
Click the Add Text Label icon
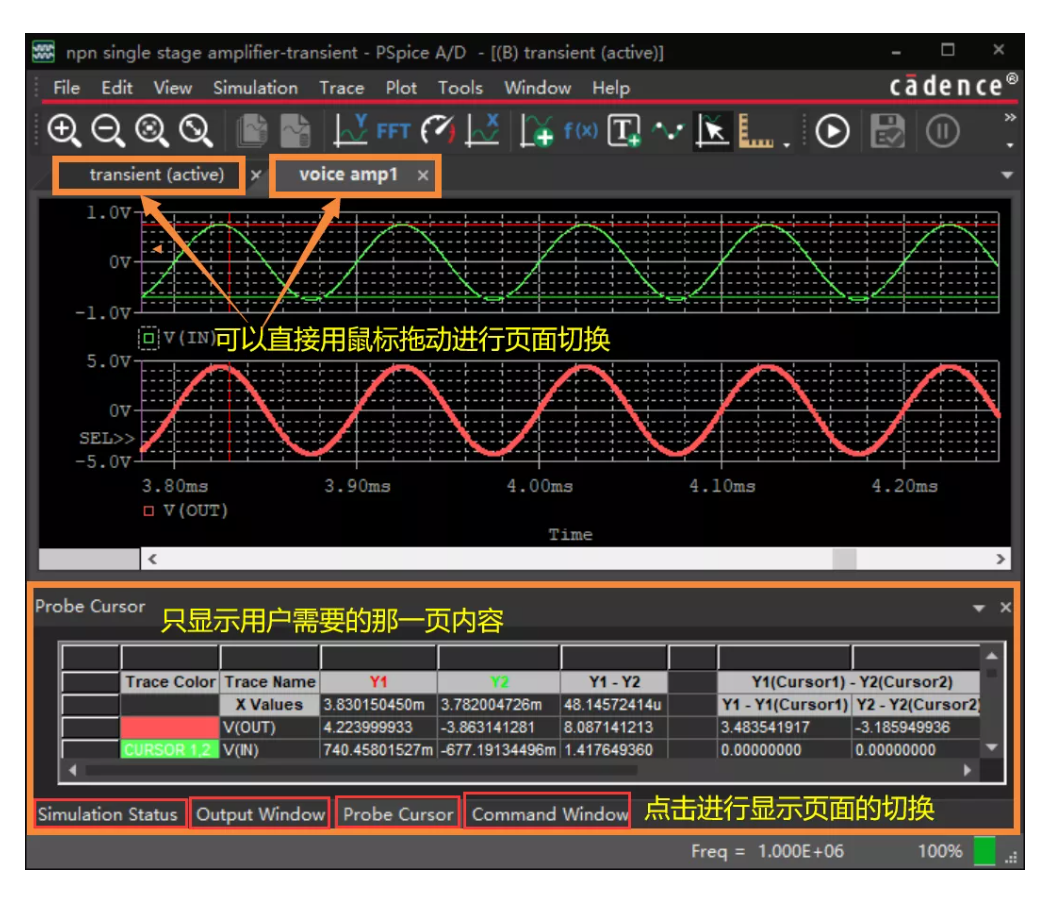coord(624,130)
